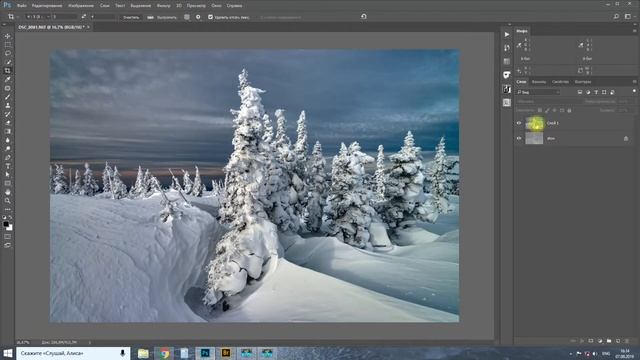Select the History Brush tool
The height and width of the screenshot is (360, 640).
(x=8, y=114)
